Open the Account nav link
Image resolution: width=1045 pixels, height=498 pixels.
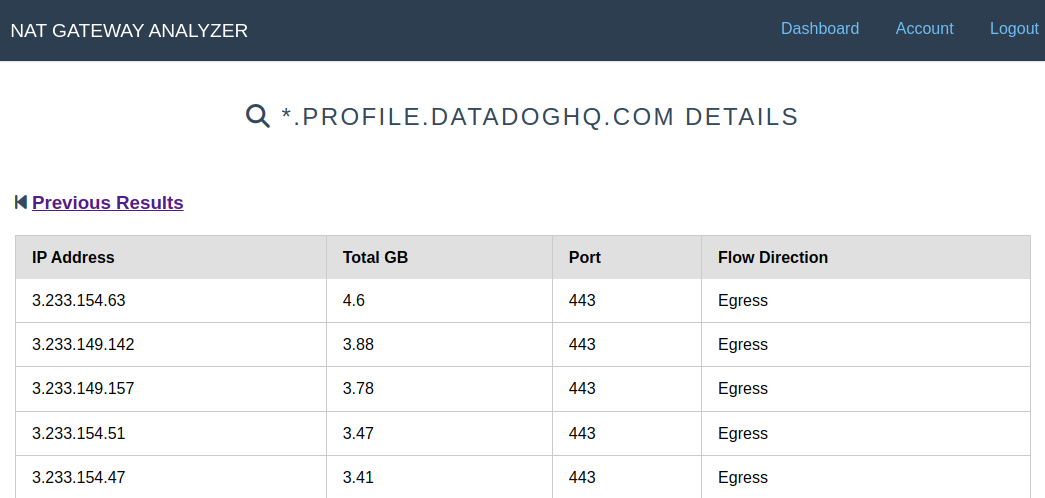924,29
